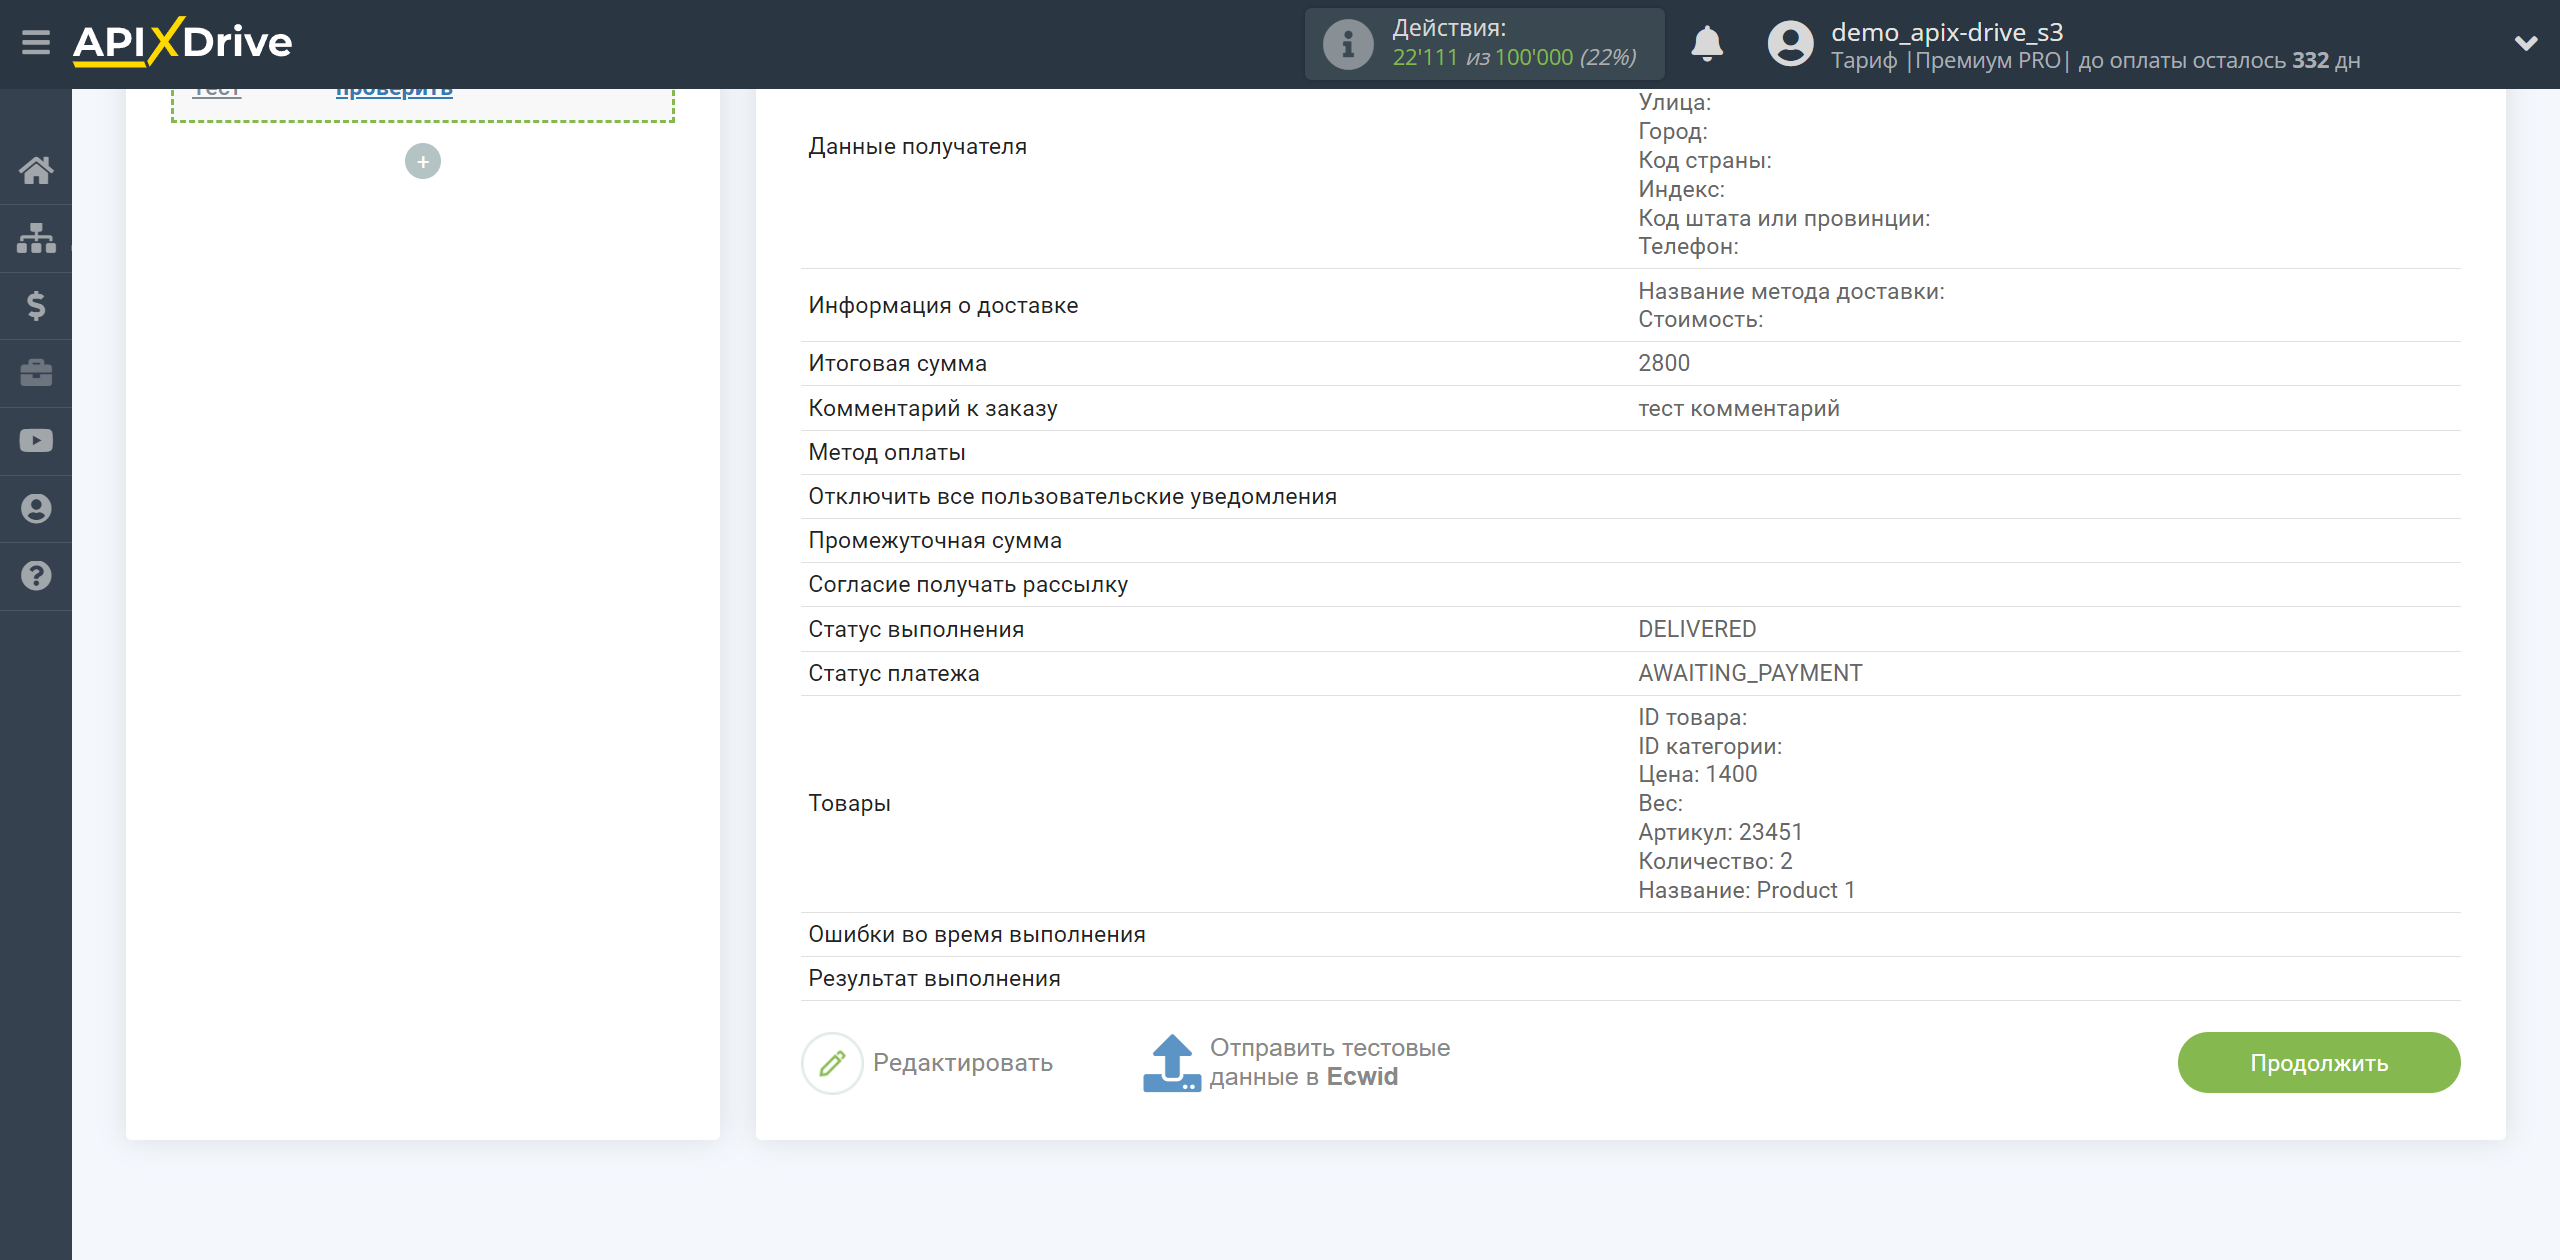Click Ошибки во время выполнения label
The width and height of the screenshot is (2560, 1260).
(976, 934)
